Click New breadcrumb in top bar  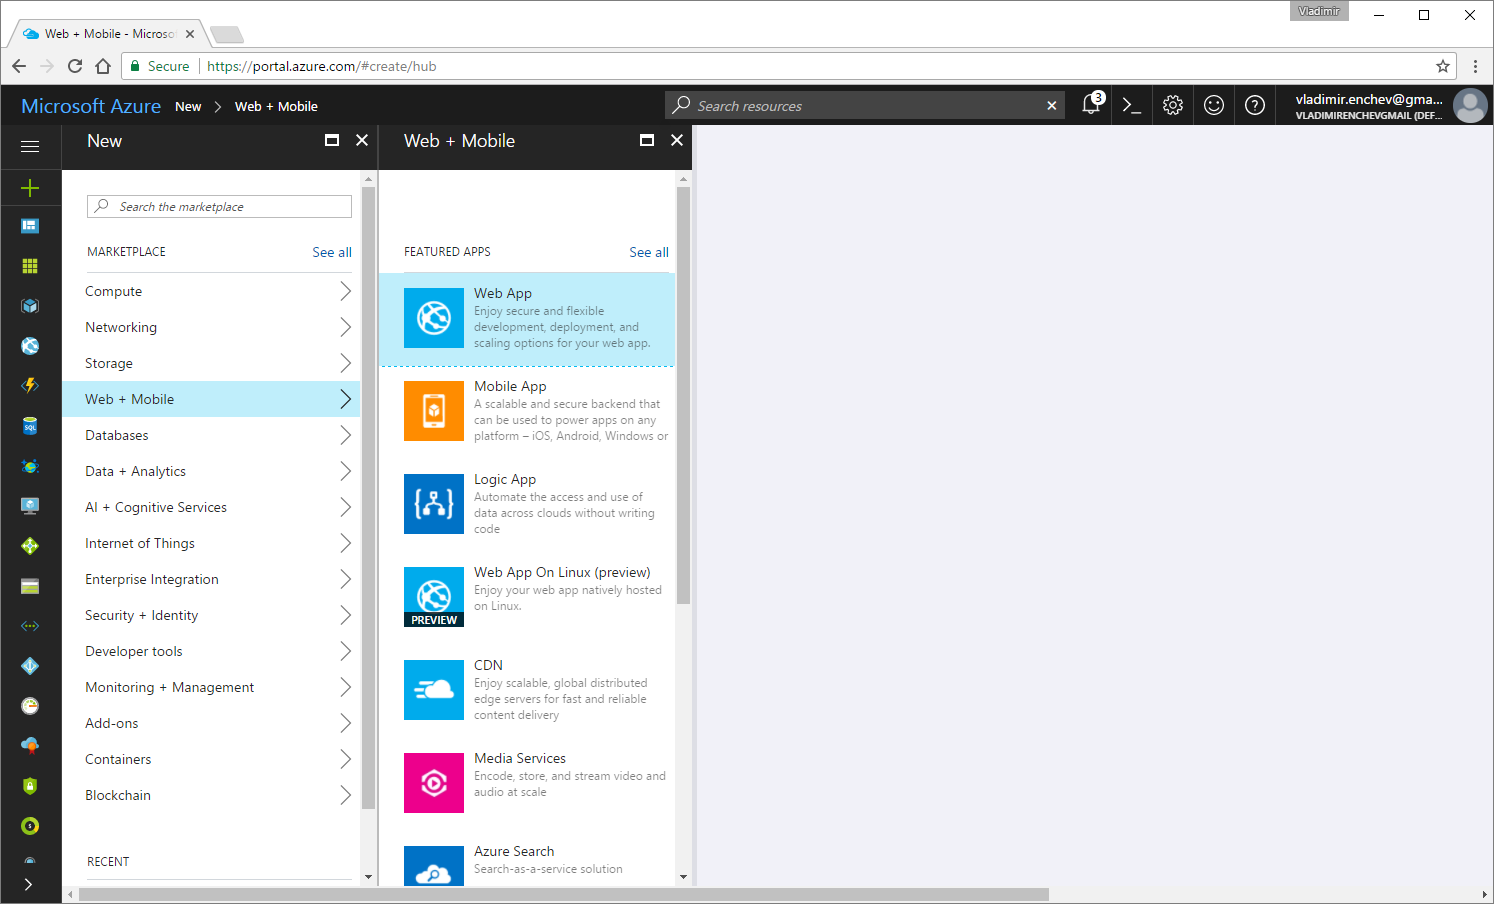coord(188,106)
